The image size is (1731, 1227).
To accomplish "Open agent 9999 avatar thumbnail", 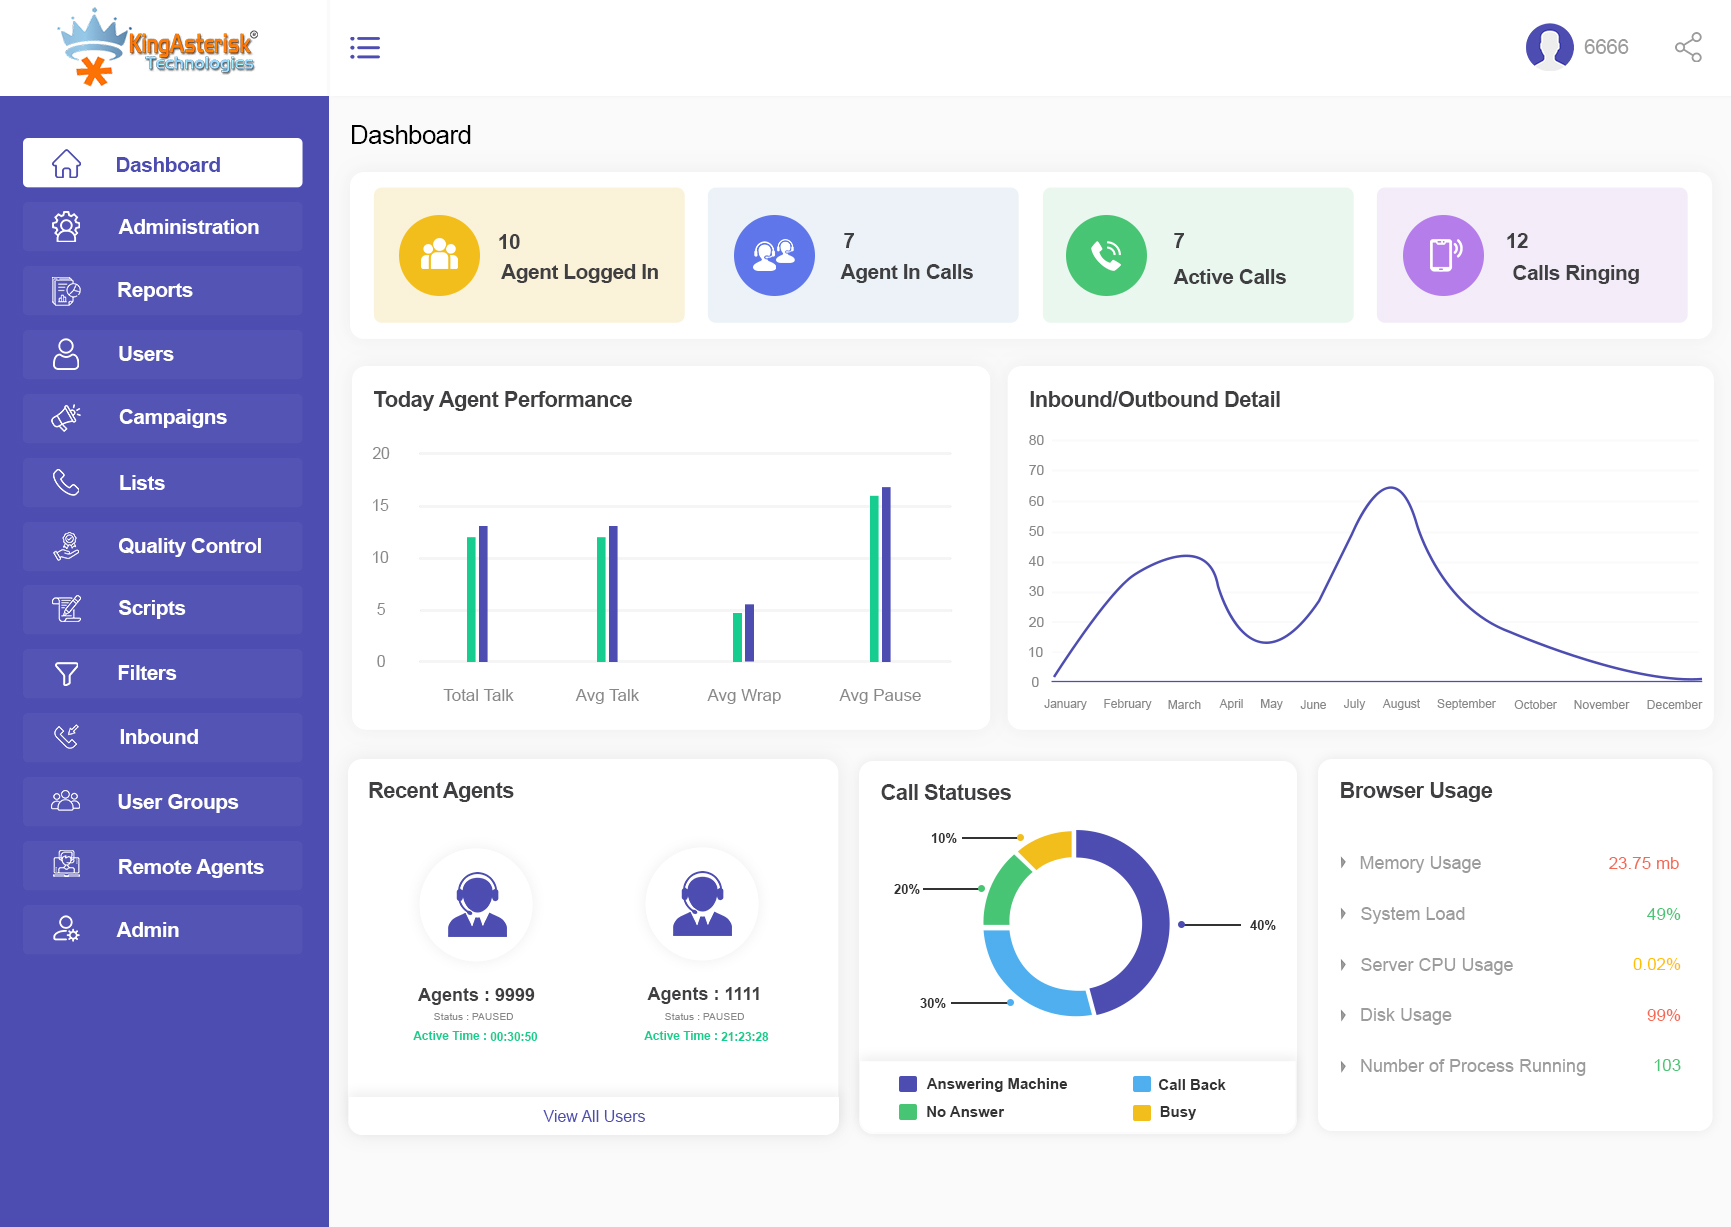I will 477,904.
